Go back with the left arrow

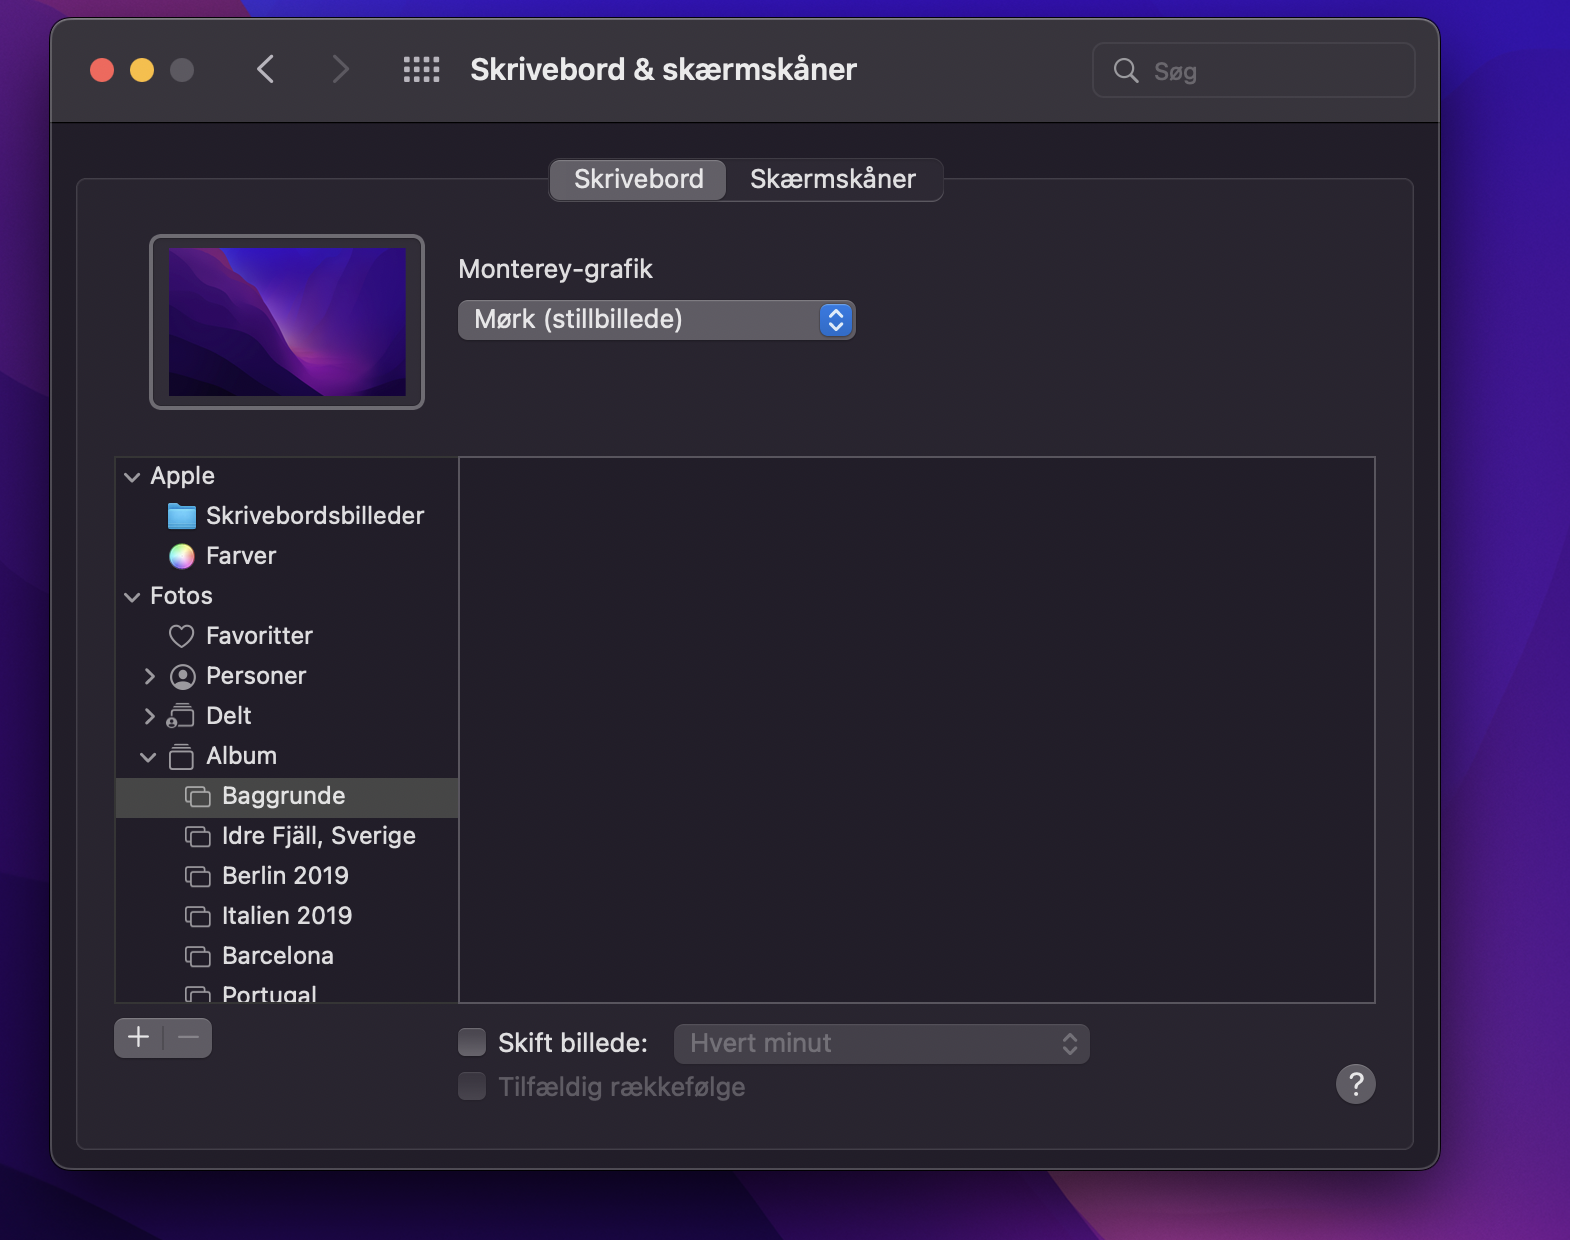coord(265,69)
